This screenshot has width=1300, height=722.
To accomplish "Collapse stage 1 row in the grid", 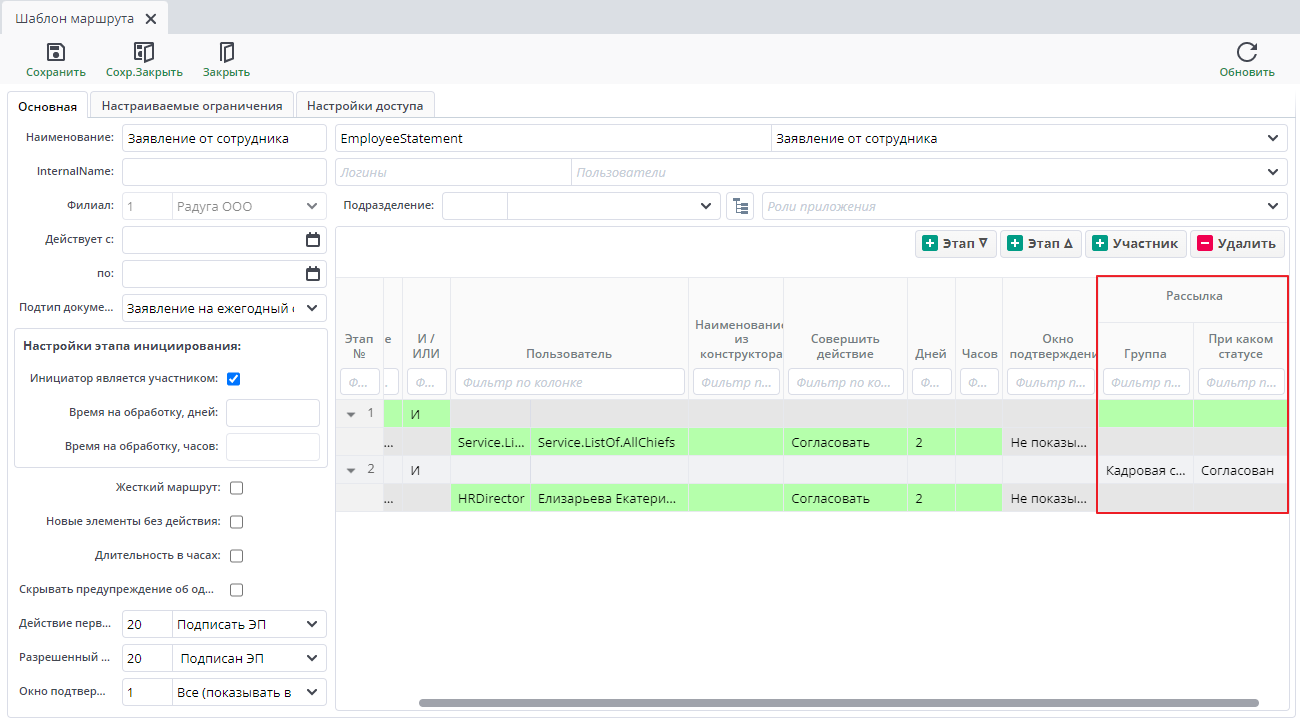I will coord(351,413).
